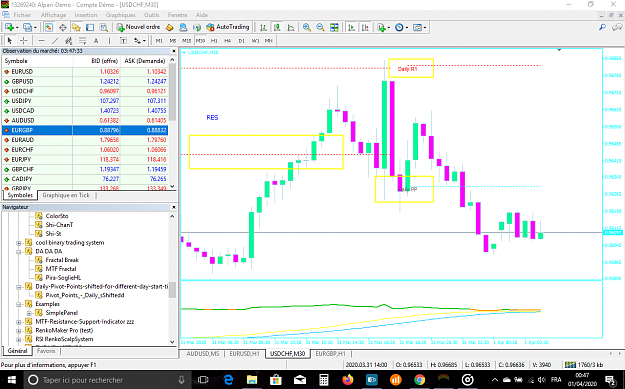Open the new chart dropdown arrow
The height and width of the screenshot is (389, 625).
click(17, 27)
